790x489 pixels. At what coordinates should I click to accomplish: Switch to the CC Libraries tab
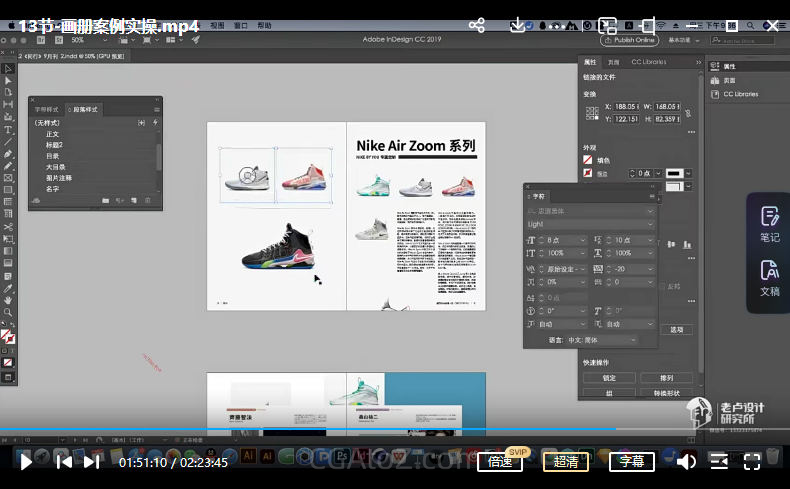tap(648, 62)
